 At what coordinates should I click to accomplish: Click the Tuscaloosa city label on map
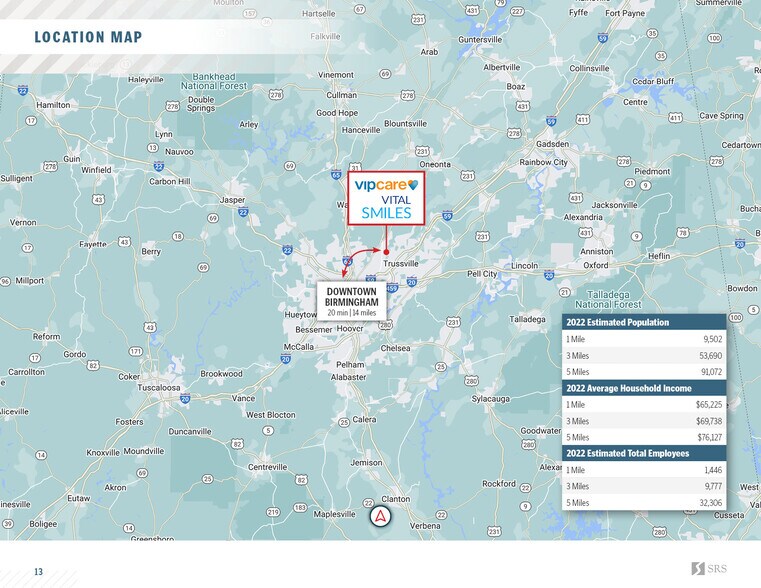pyautogui.click(x=158, y=387)
